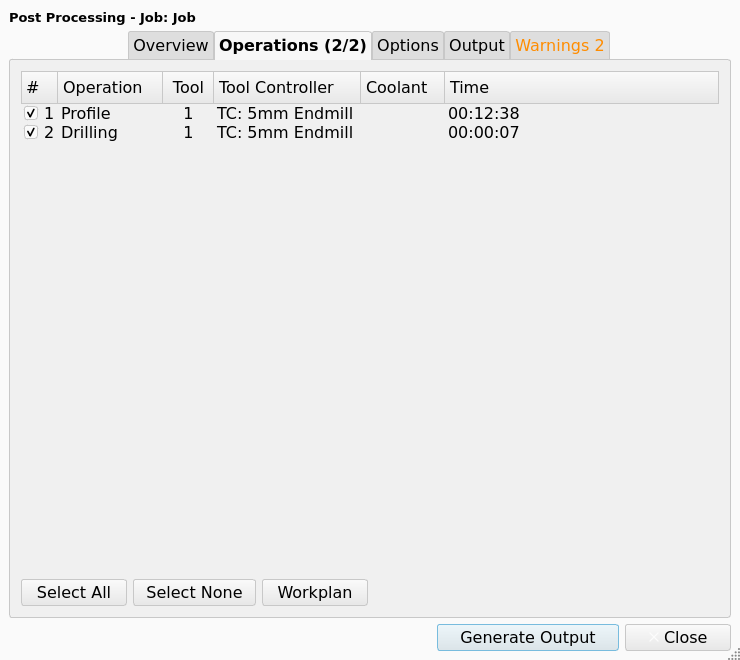Select the Operations (2/2) tab
This screenshot has height=660, width=740.
(293, 46)
